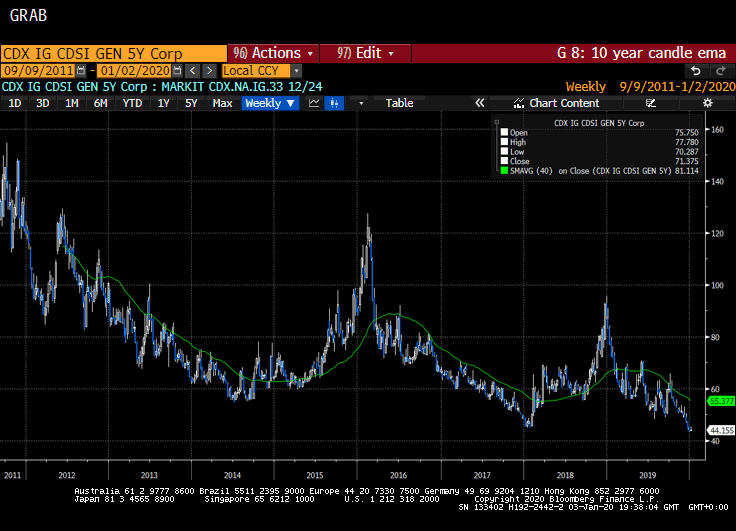Toggle the Open series checkbox
Image resolution: width=736 pixels, height=531 pixels.
pyautogui.click(x=505, y=132)
